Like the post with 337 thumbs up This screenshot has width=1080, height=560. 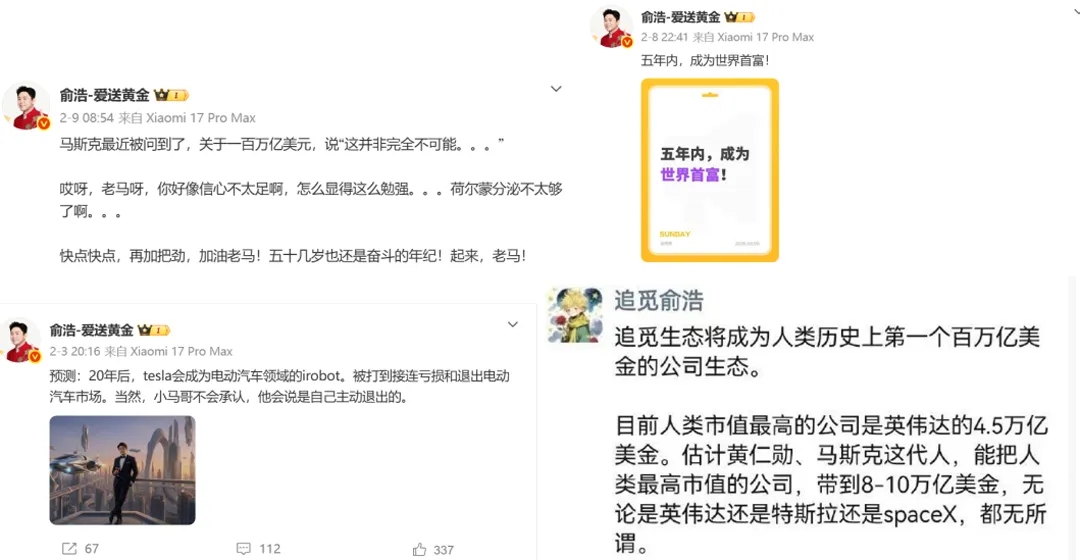coord(419,549)
